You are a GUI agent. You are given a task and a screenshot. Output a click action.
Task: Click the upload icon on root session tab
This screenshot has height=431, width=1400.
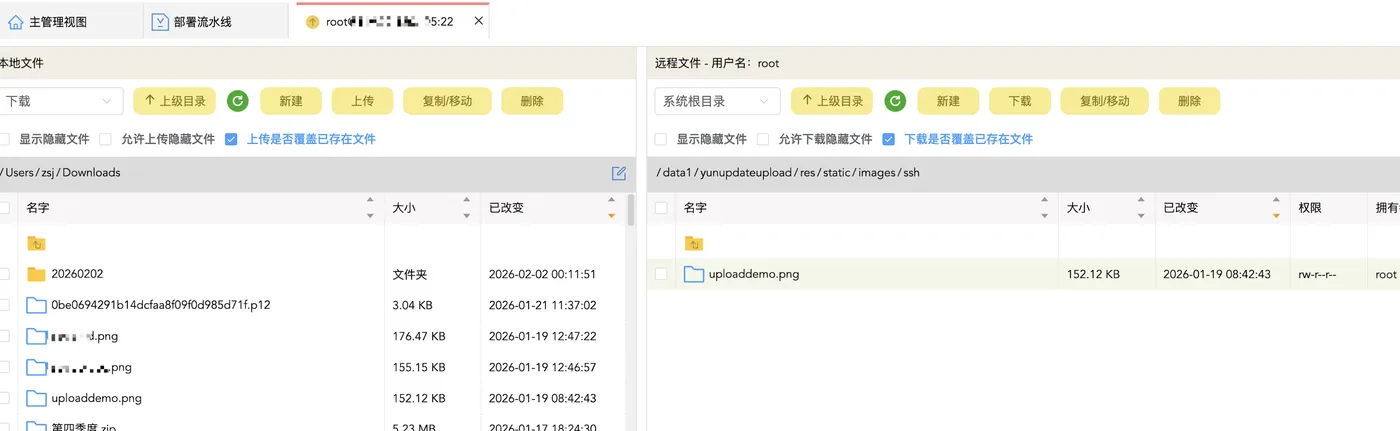[312, 21]
